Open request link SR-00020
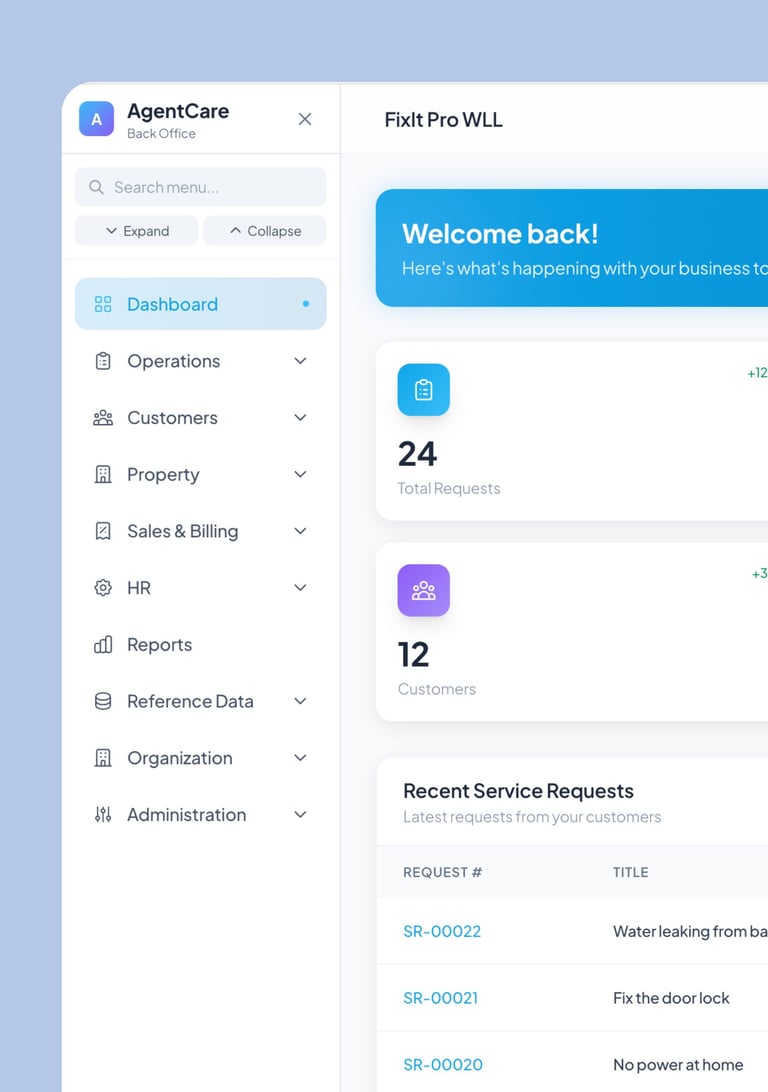The width and height of the screenshot is (768, 1092). 443,1065
